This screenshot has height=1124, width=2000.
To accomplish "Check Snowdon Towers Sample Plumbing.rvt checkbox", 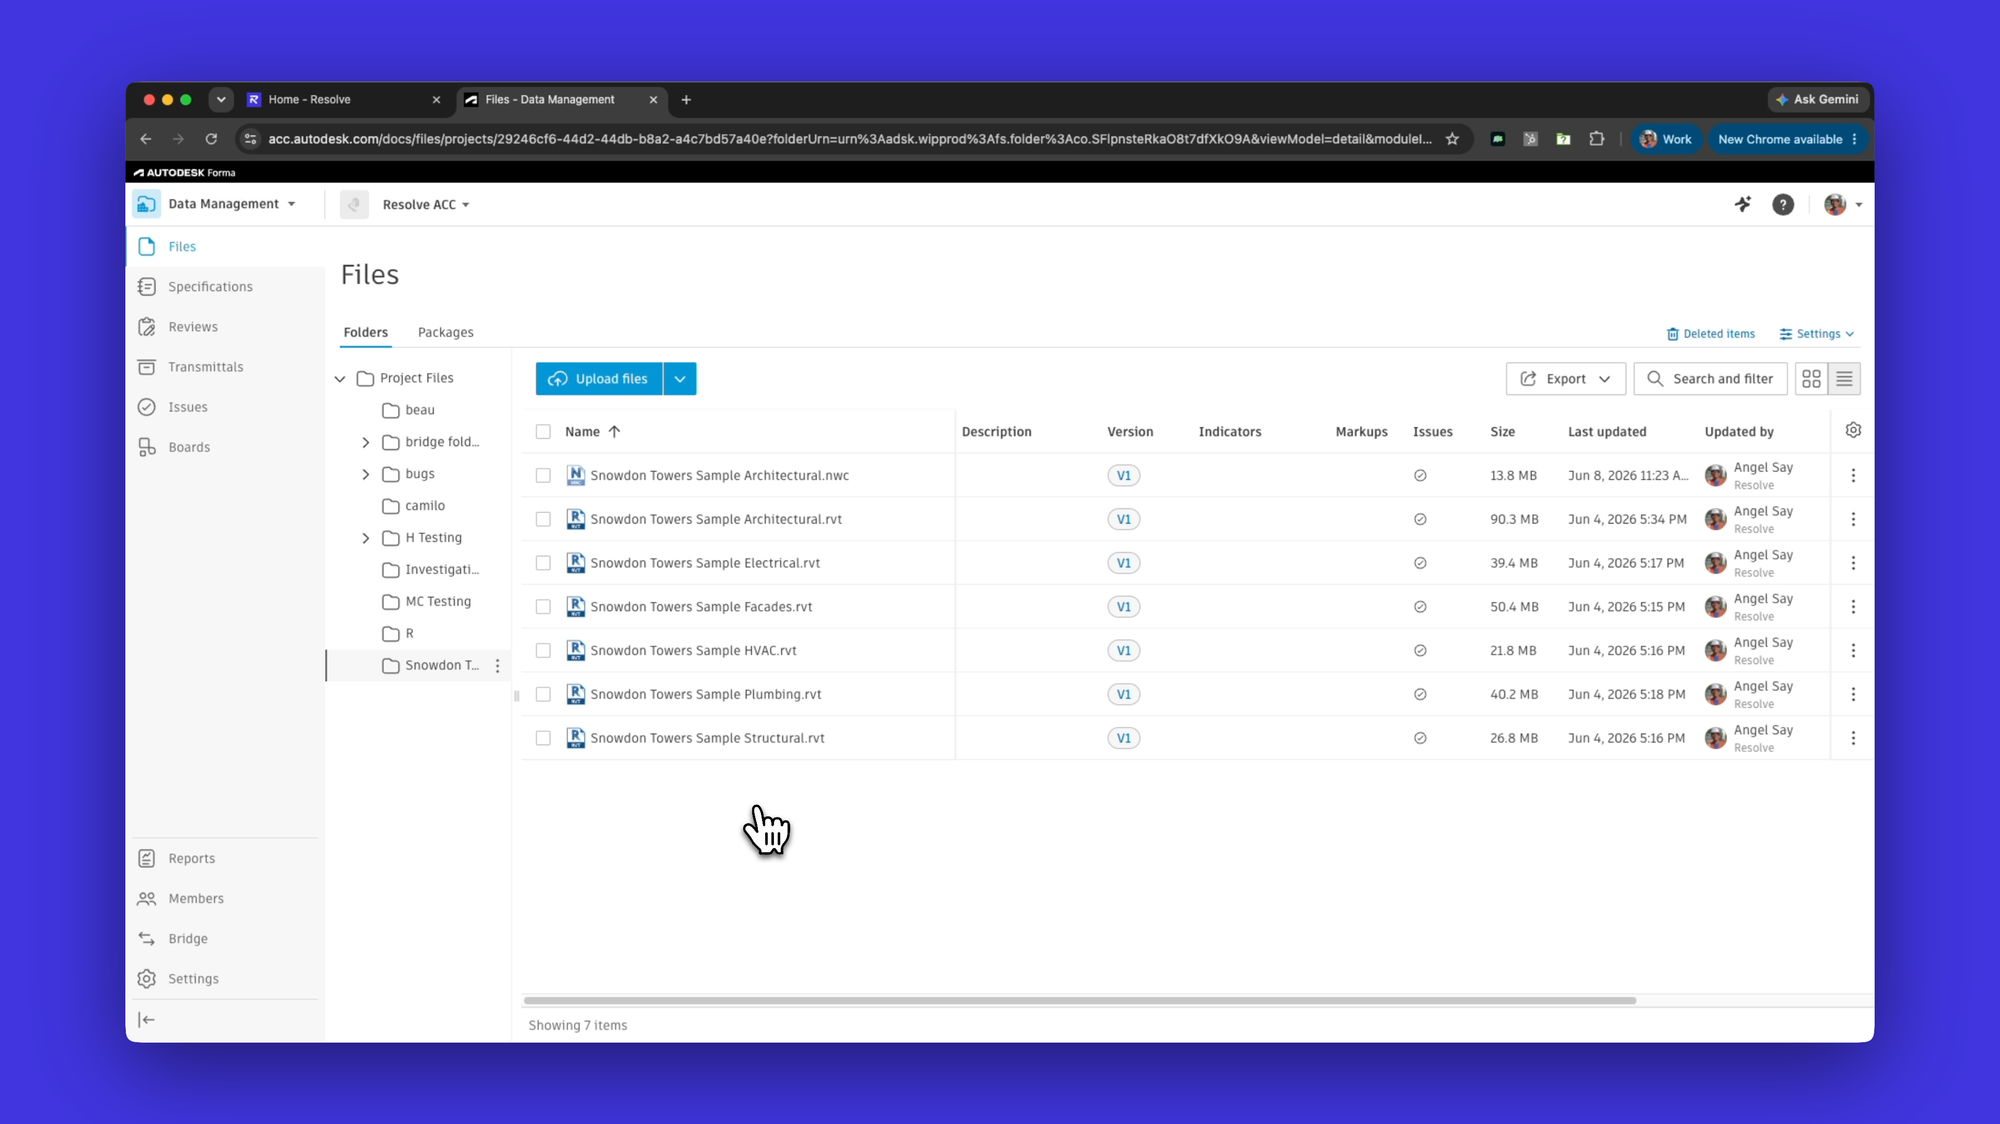I will click(x=543, y=694).
